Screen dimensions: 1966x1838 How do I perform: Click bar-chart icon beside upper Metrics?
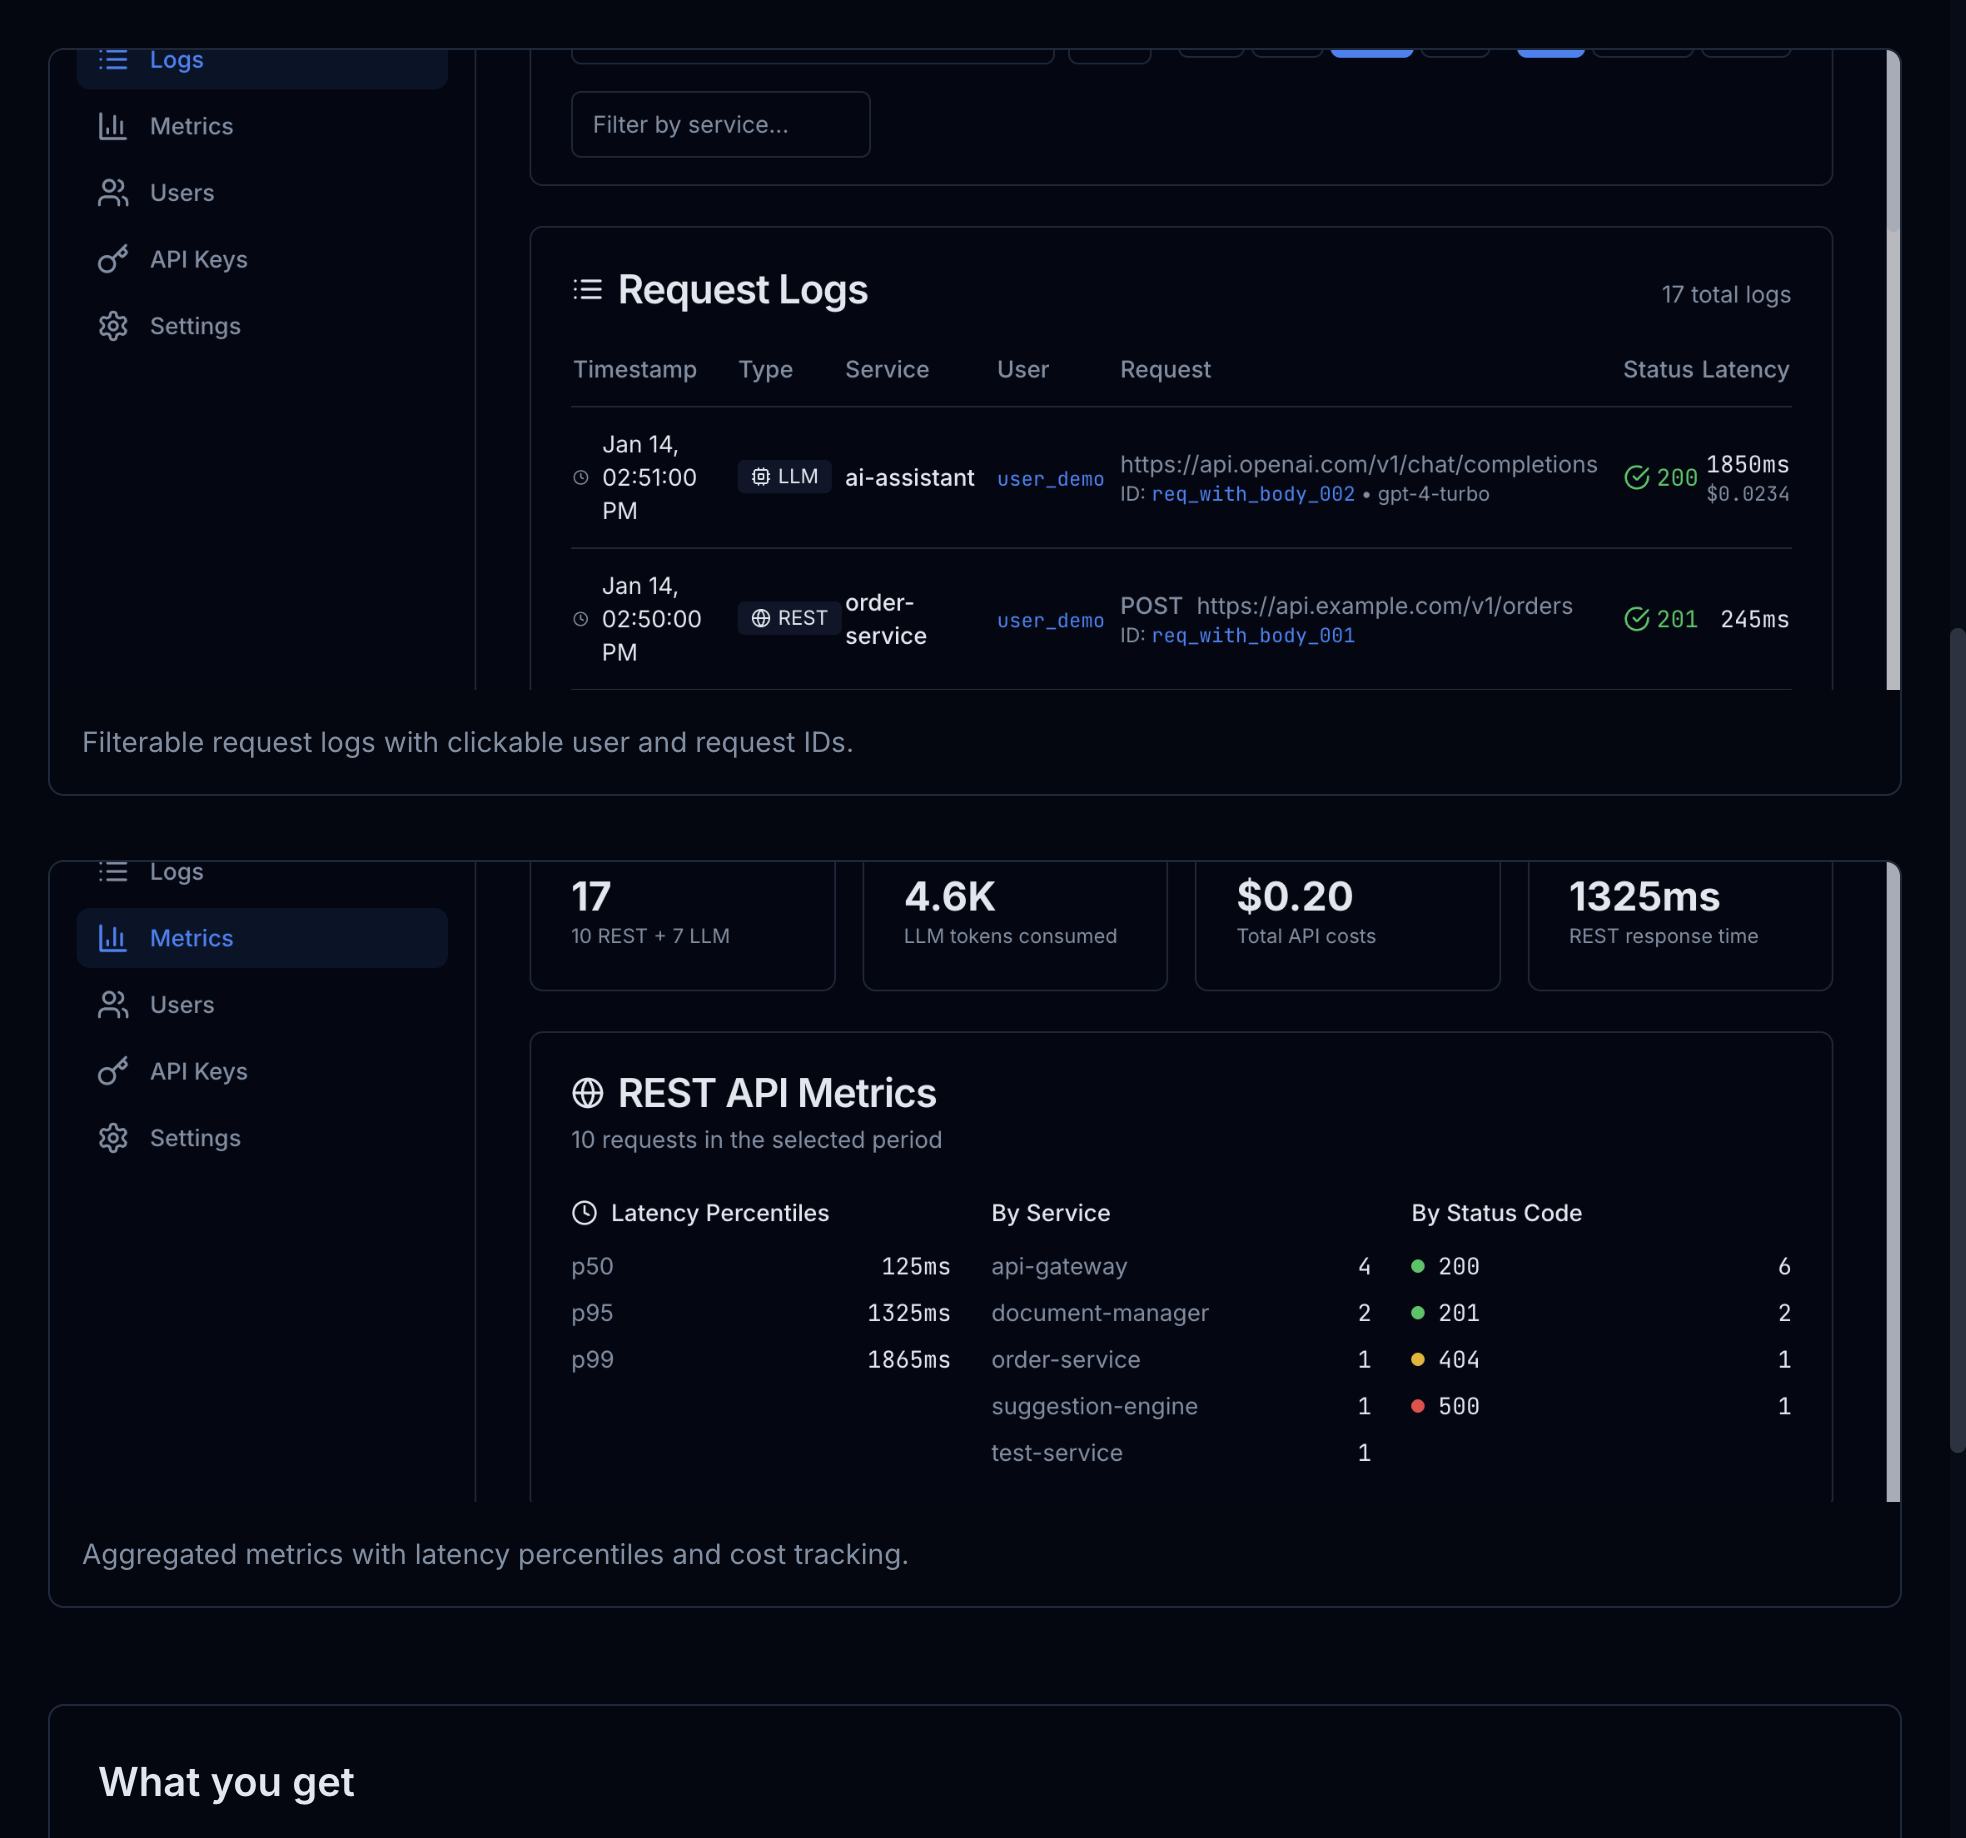tap(113, 126)
